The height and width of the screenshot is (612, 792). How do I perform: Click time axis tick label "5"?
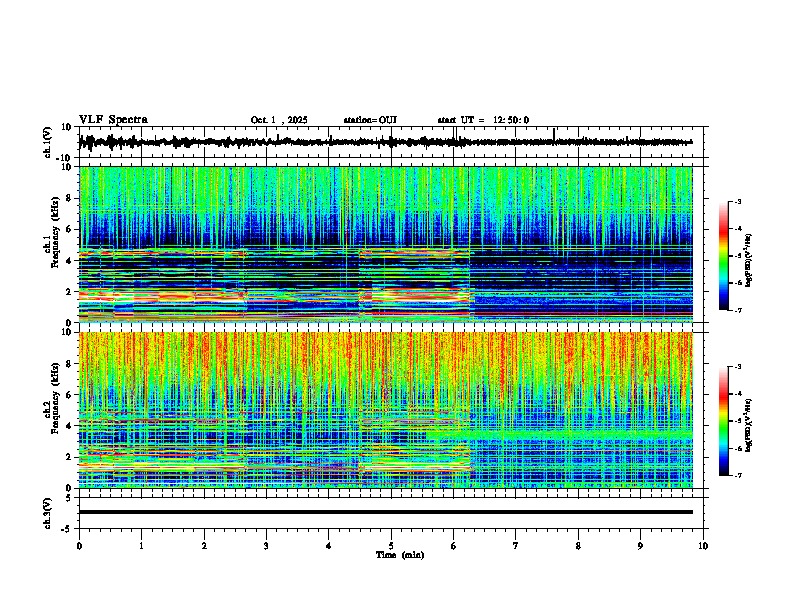[x=391, y=546]
